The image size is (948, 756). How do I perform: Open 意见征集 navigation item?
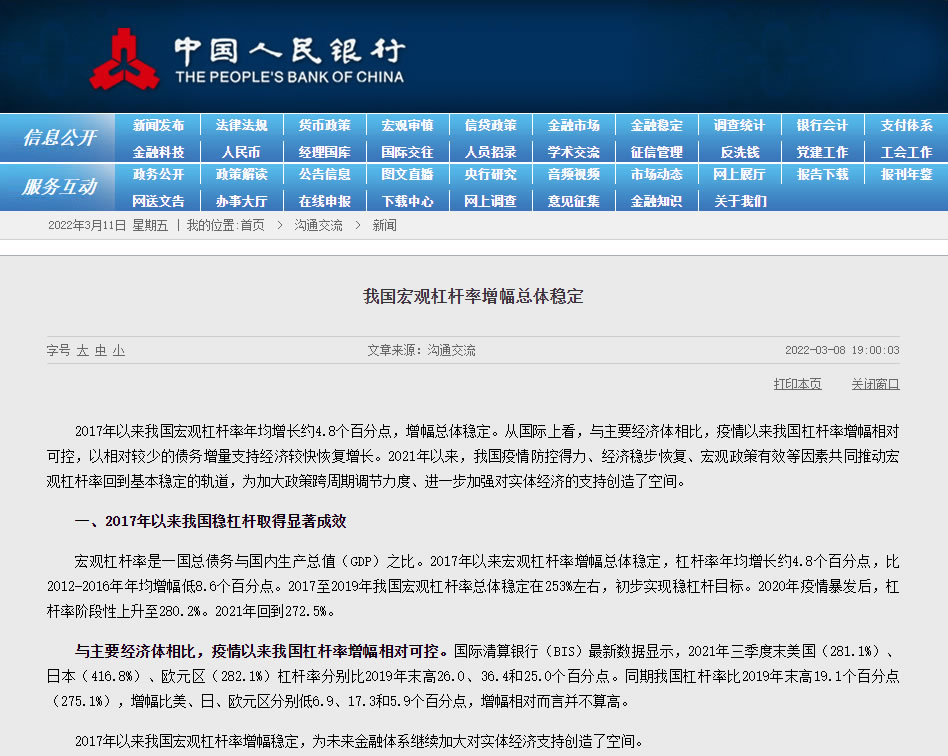pyautogui.click(x=573, y=201)
